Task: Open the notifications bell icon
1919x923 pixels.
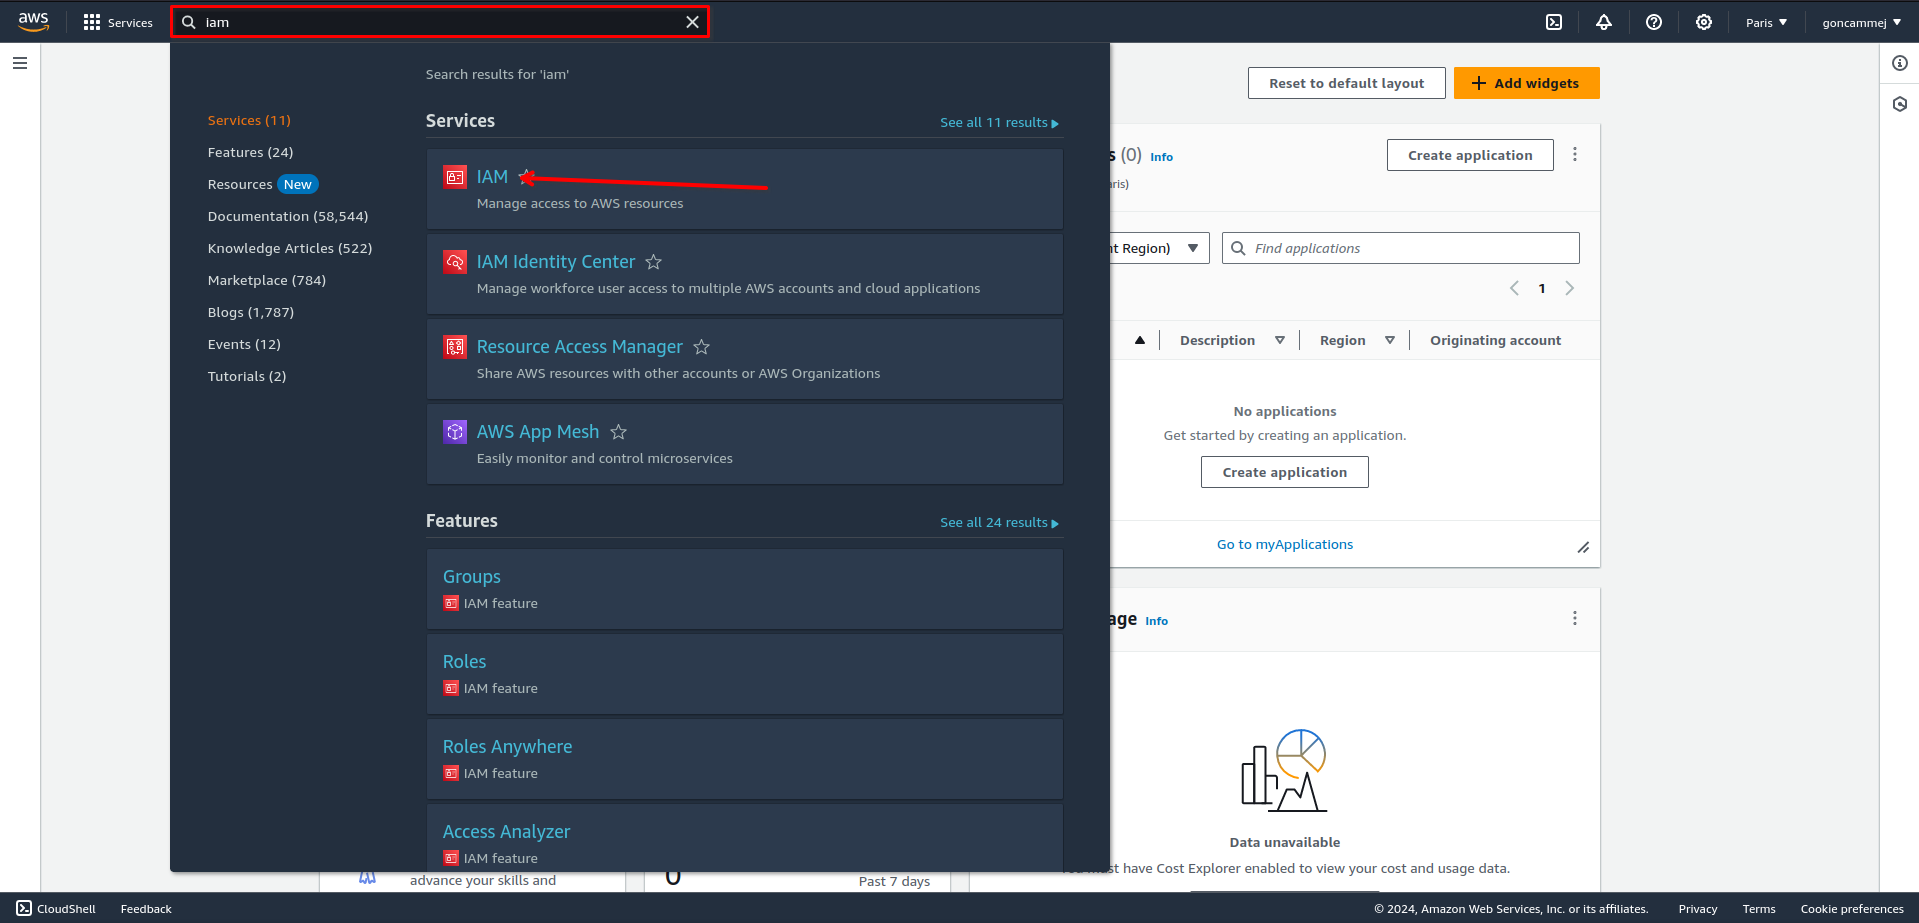Action: pyautogui.click(x=1604, y=22)
